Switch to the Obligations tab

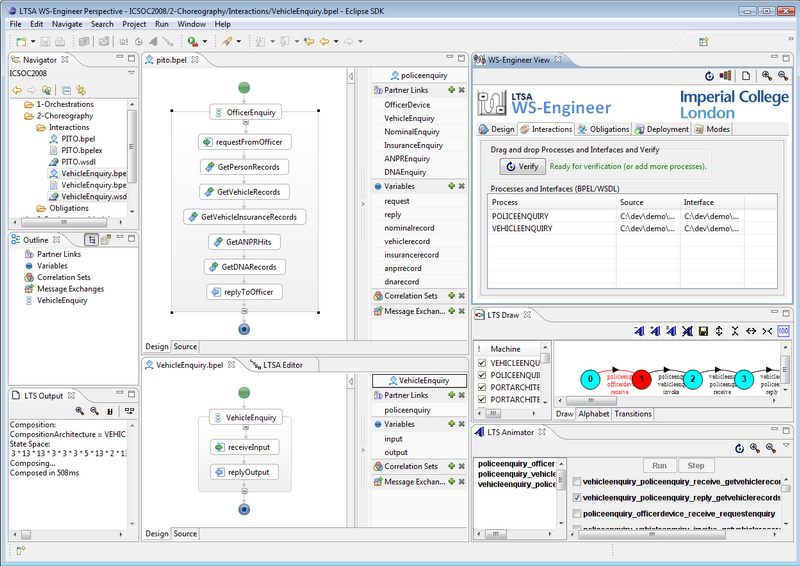click(604, 129)
